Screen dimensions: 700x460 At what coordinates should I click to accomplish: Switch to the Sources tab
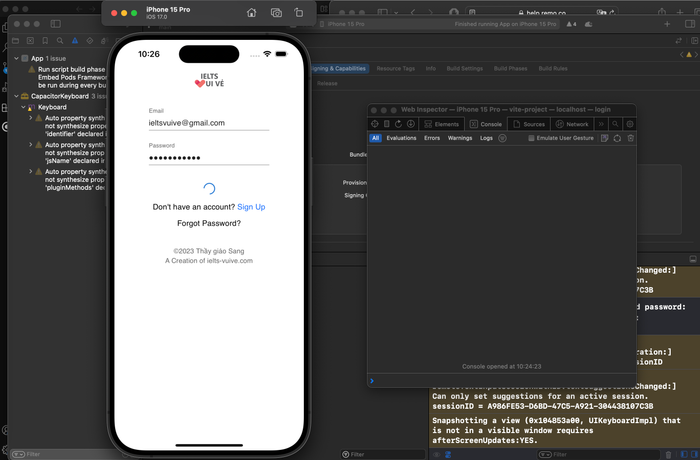pyautogui.click(x=529, y=124)
